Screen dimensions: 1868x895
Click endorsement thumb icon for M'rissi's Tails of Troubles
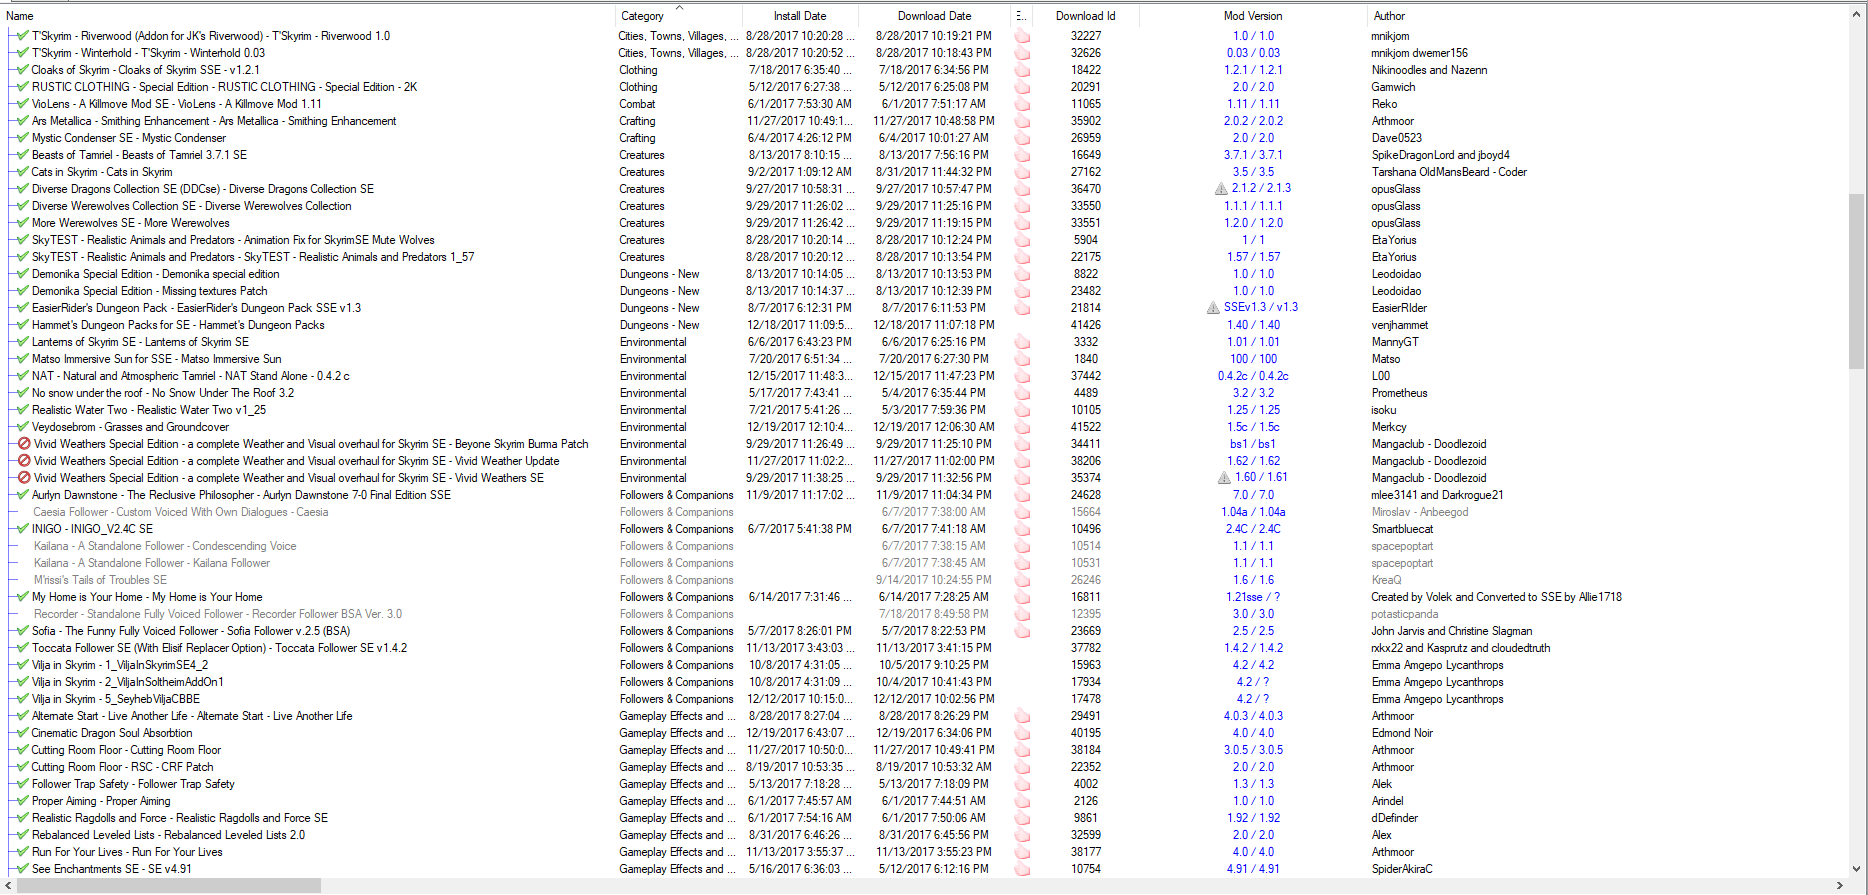[1022, 580]
